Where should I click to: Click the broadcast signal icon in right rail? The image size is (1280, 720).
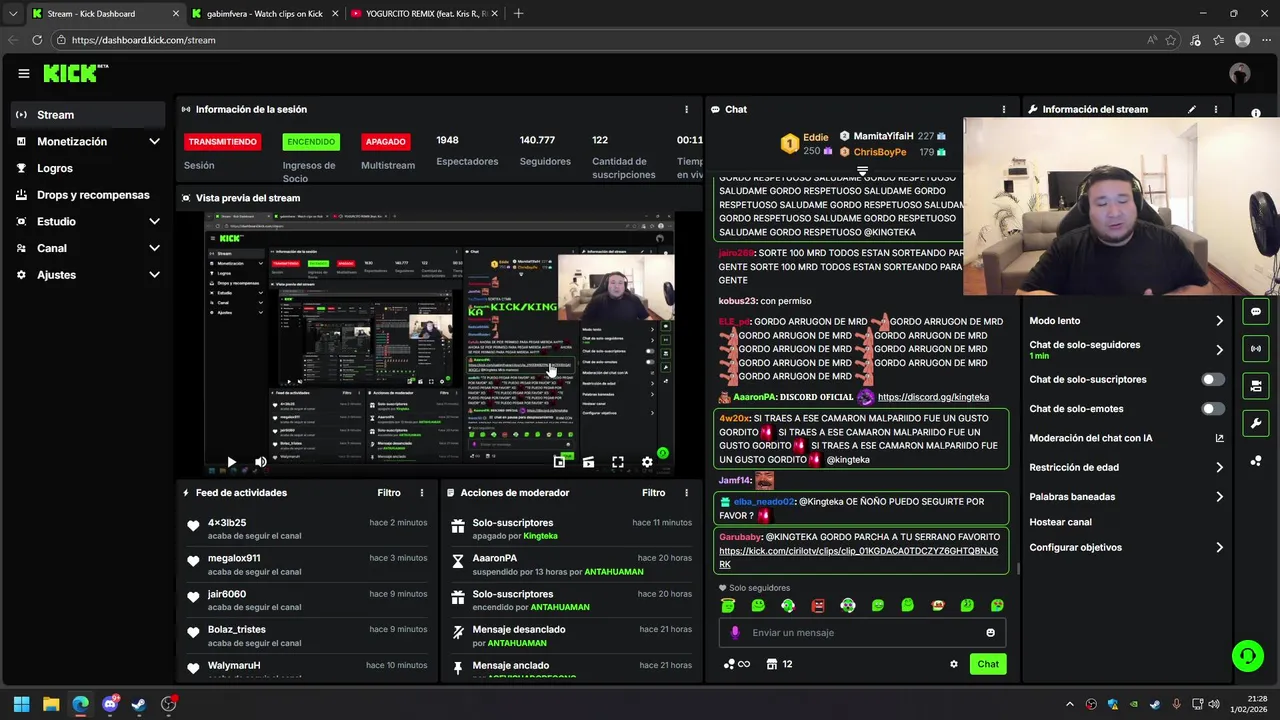[x=1256, y=348]
